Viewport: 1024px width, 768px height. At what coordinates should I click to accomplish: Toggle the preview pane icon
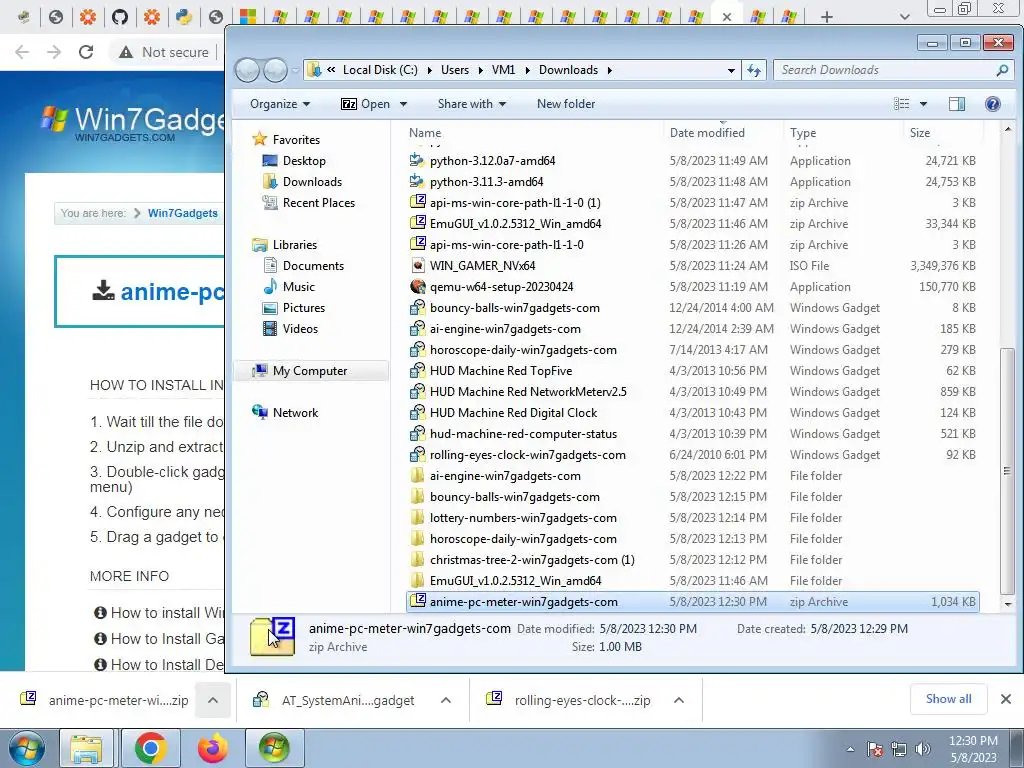[957, 104]
